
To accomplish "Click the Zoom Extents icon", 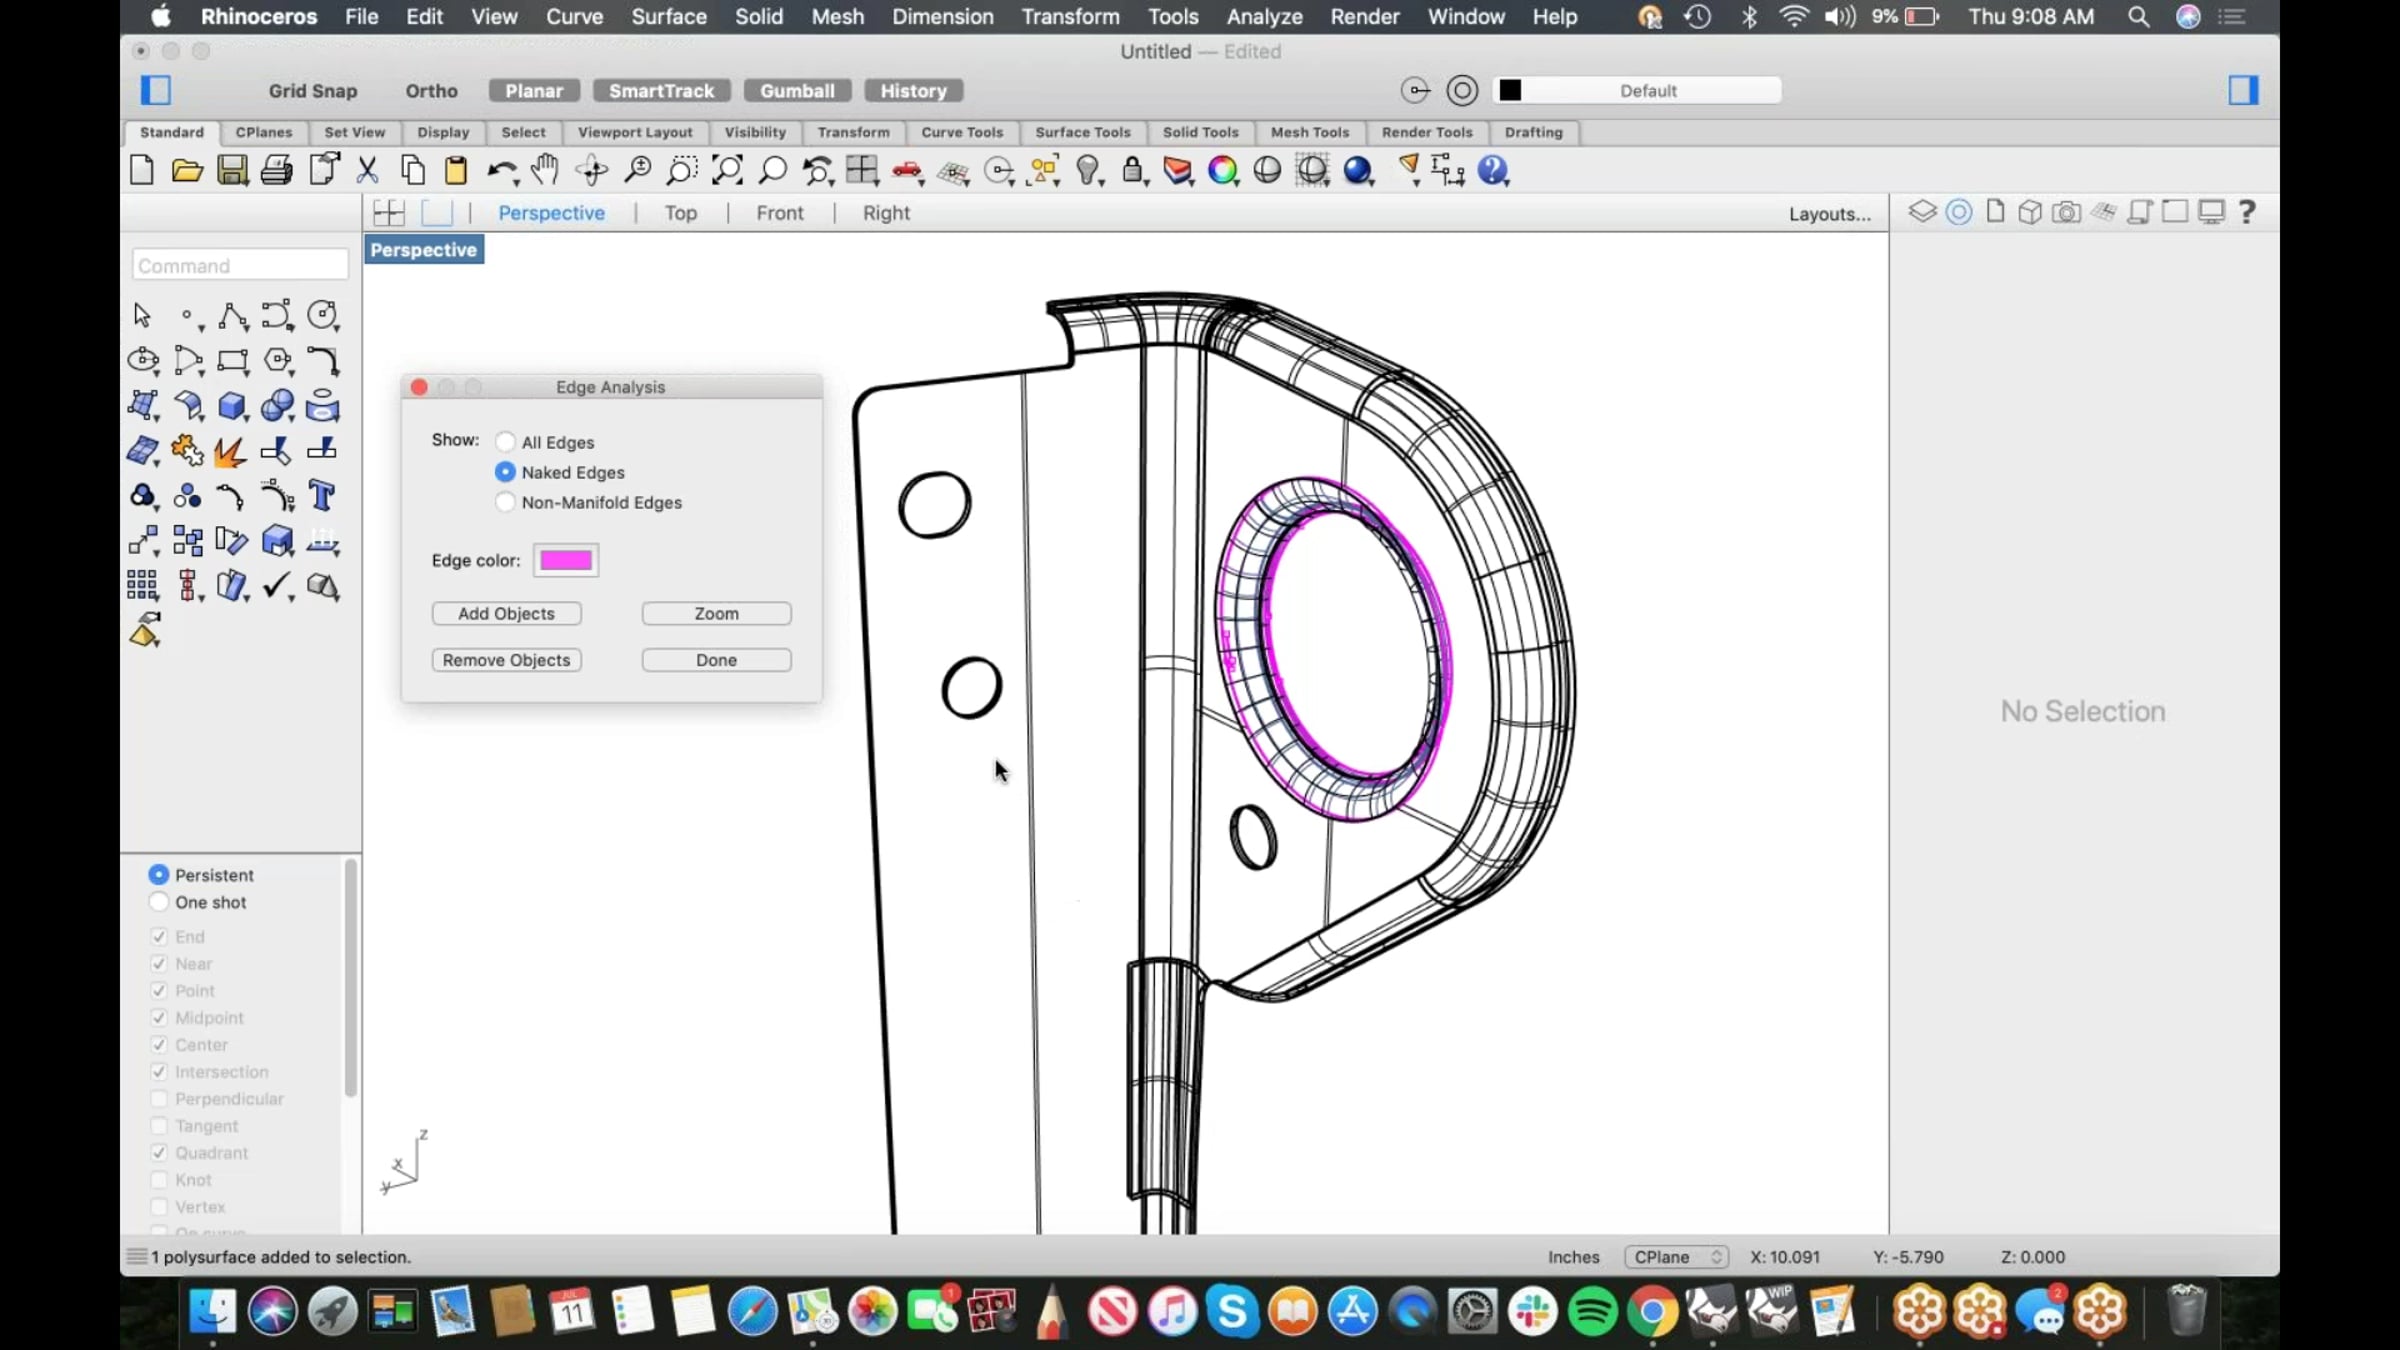I will [727, 171].
